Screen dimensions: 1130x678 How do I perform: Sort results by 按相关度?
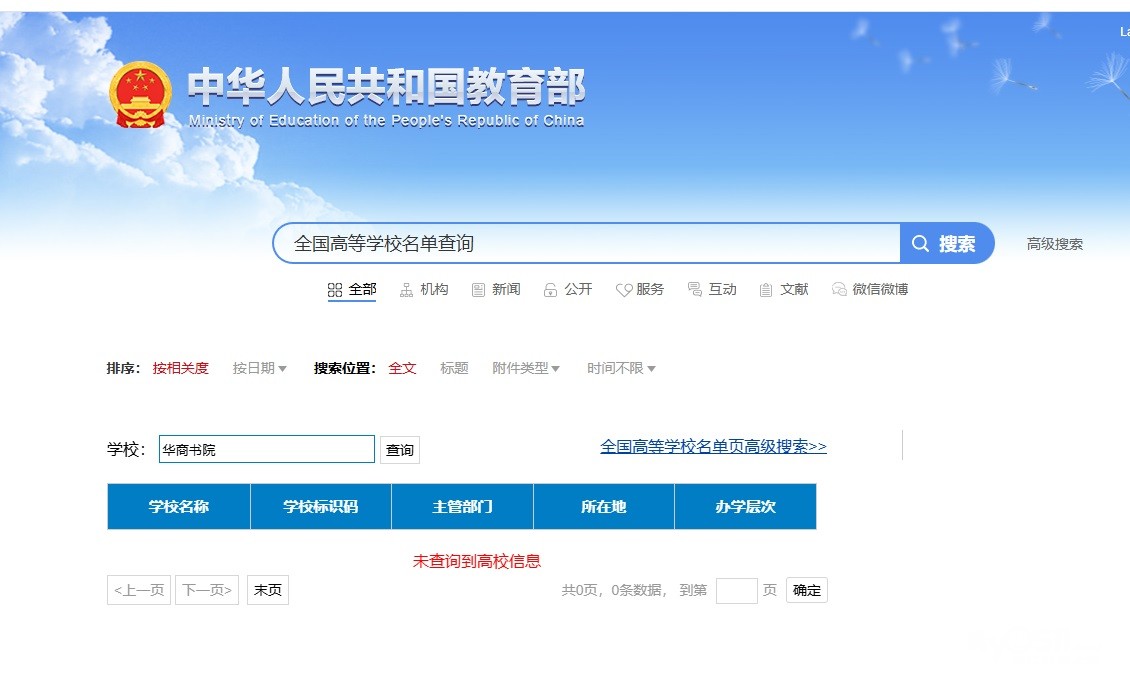click(x=181, y=368)
